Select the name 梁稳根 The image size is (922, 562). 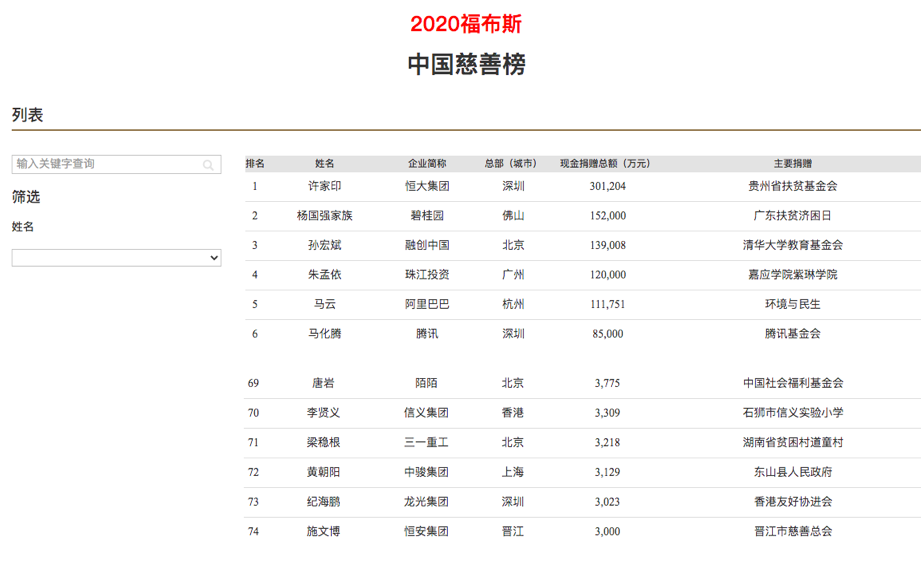pos(323,442)
